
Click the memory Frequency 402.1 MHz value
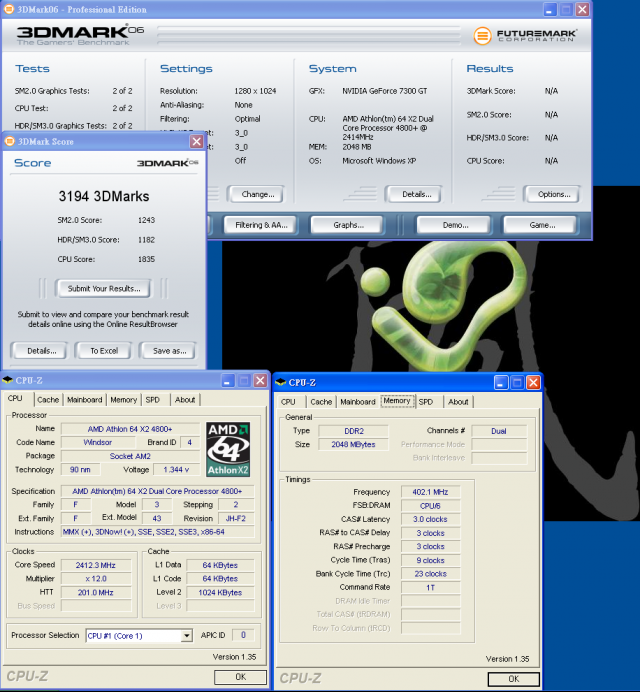[430, 492]
